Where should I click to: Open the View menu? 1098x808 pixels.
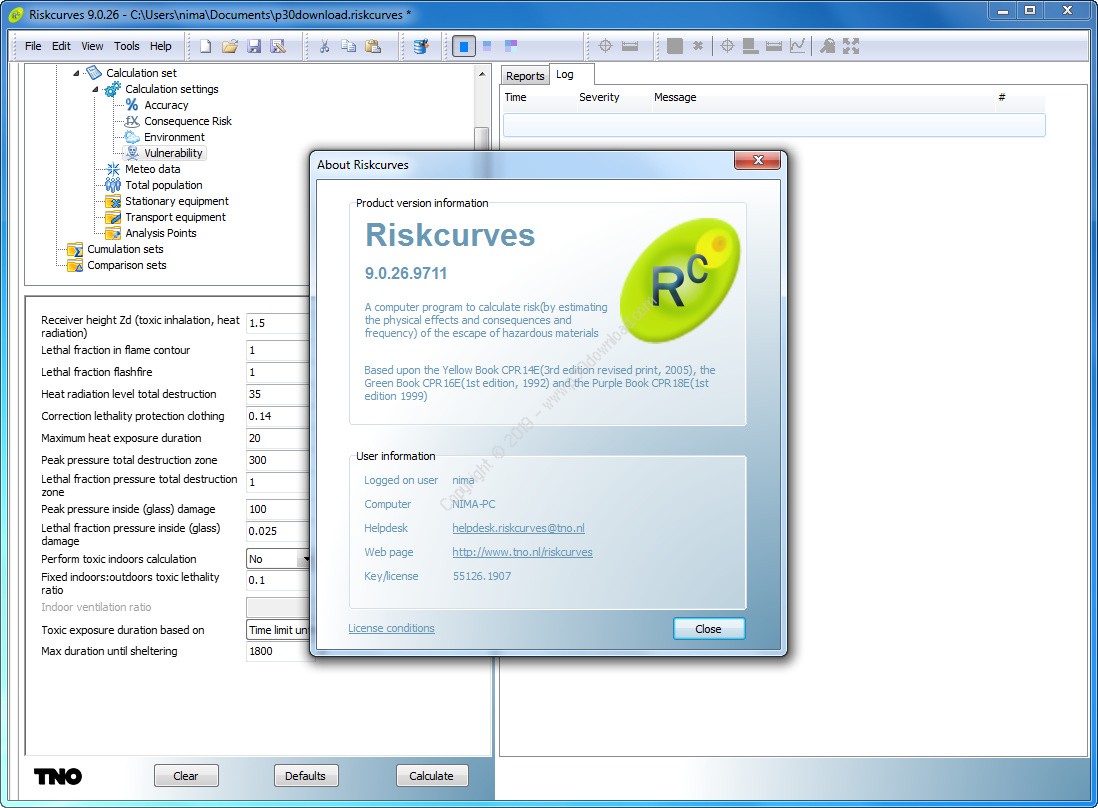coord(92,46)
